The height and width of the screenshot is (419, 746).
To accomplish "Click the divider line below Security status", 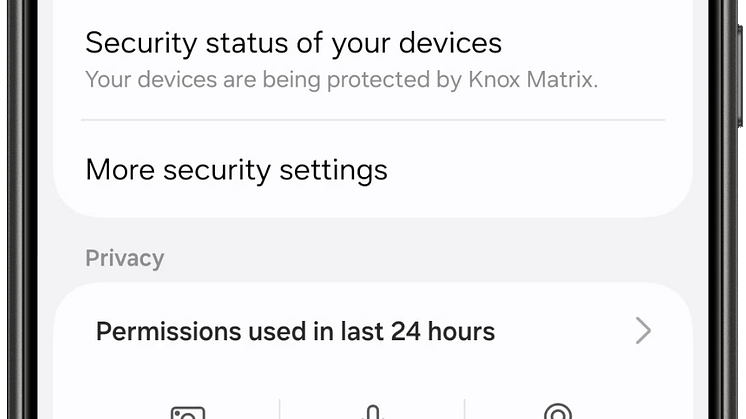I will click(x=372, y=120).
